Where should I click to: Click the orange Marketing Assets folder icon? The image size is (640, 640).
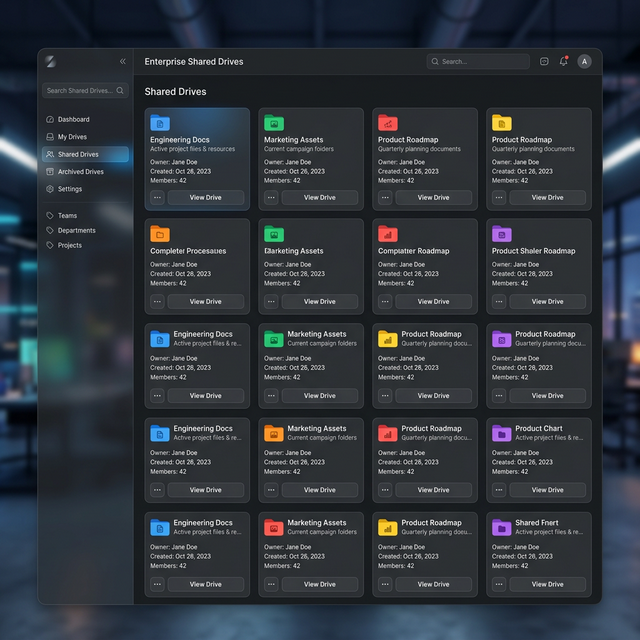(x=274, y=433)
